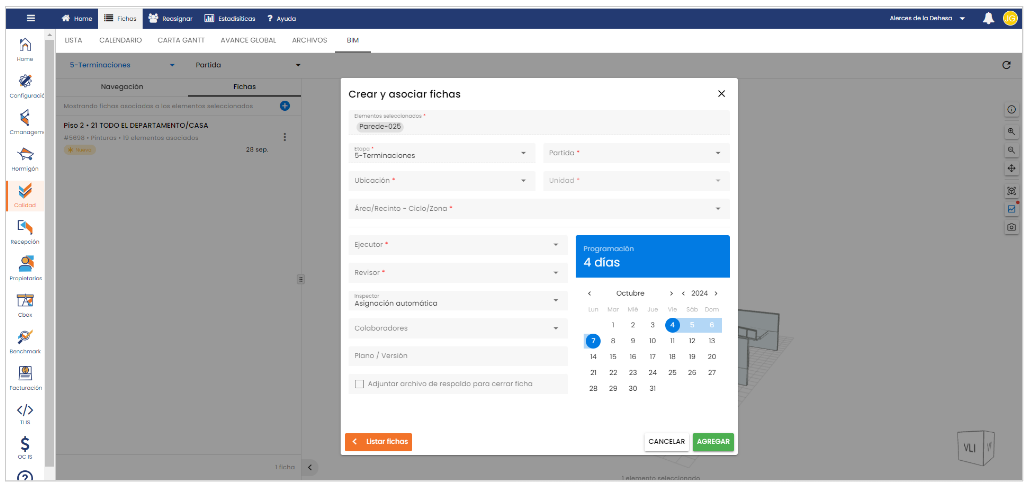Click the camera screenshot icon in viewer
The height and width of the screenshot is (485, 1029).
coord(1011,228)
